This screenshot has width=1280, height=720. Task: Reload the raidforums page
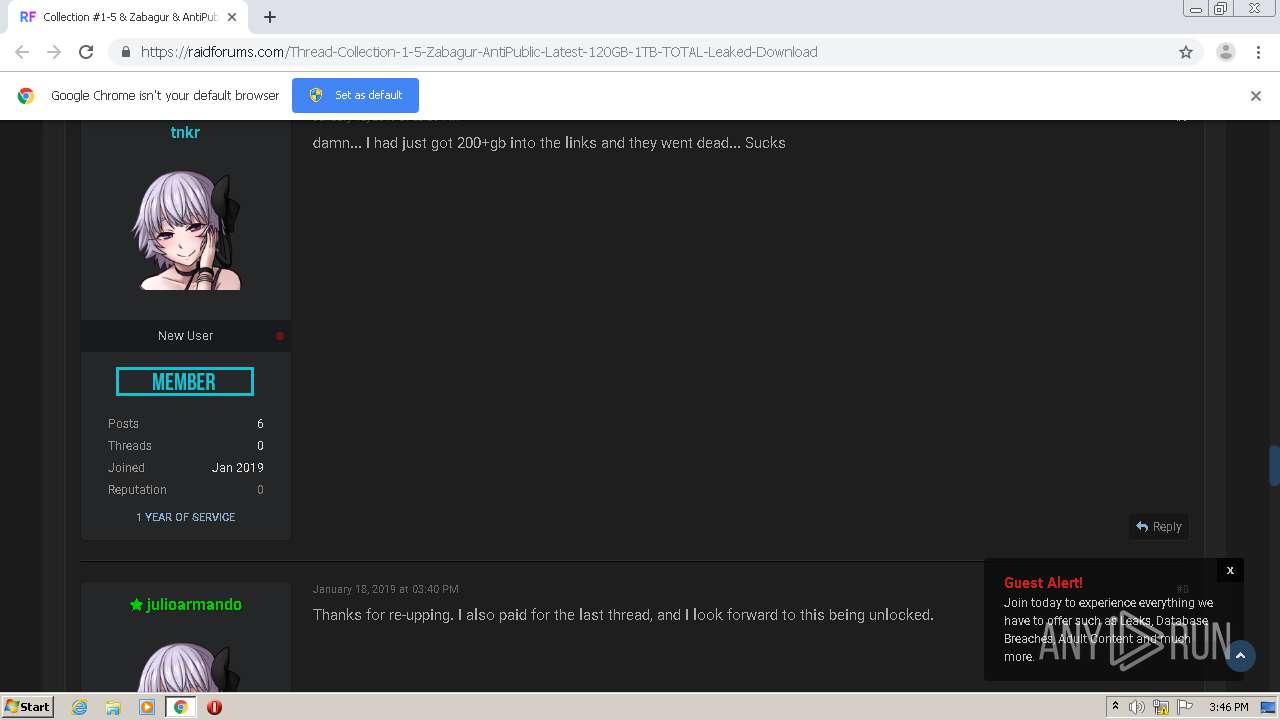[x=86, y=52]
